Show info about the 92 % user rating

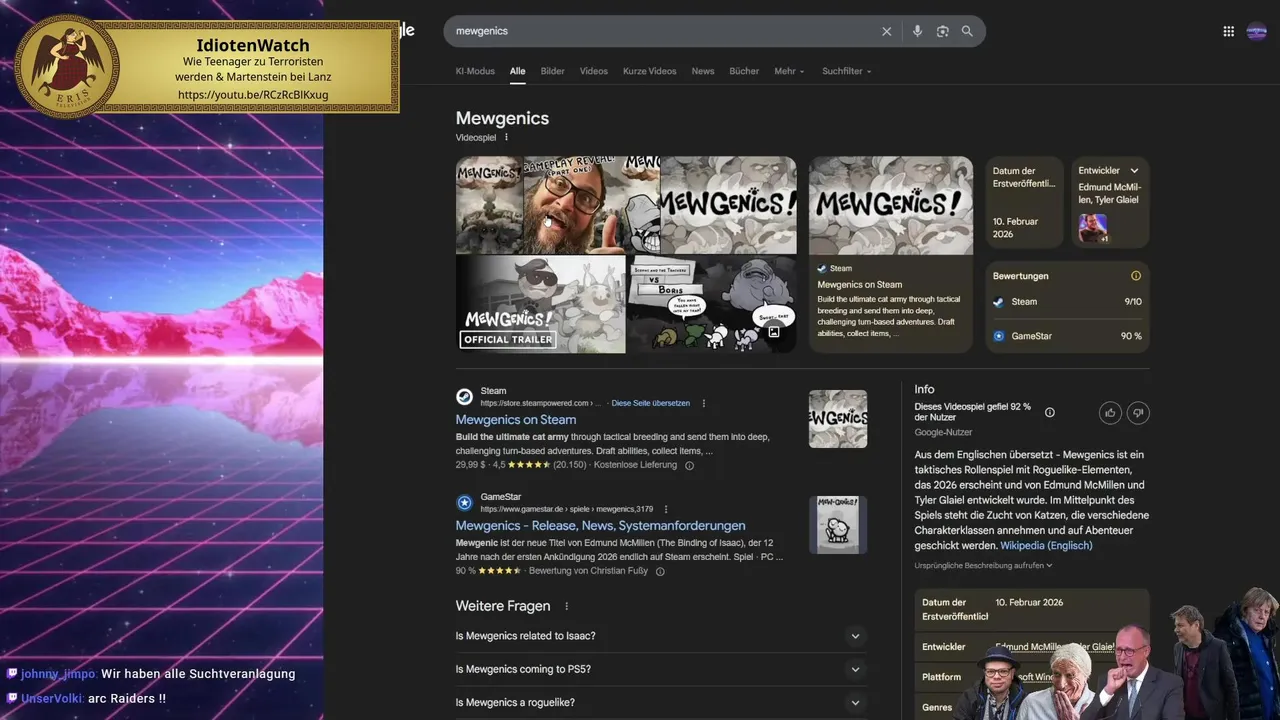(1049, 412)
